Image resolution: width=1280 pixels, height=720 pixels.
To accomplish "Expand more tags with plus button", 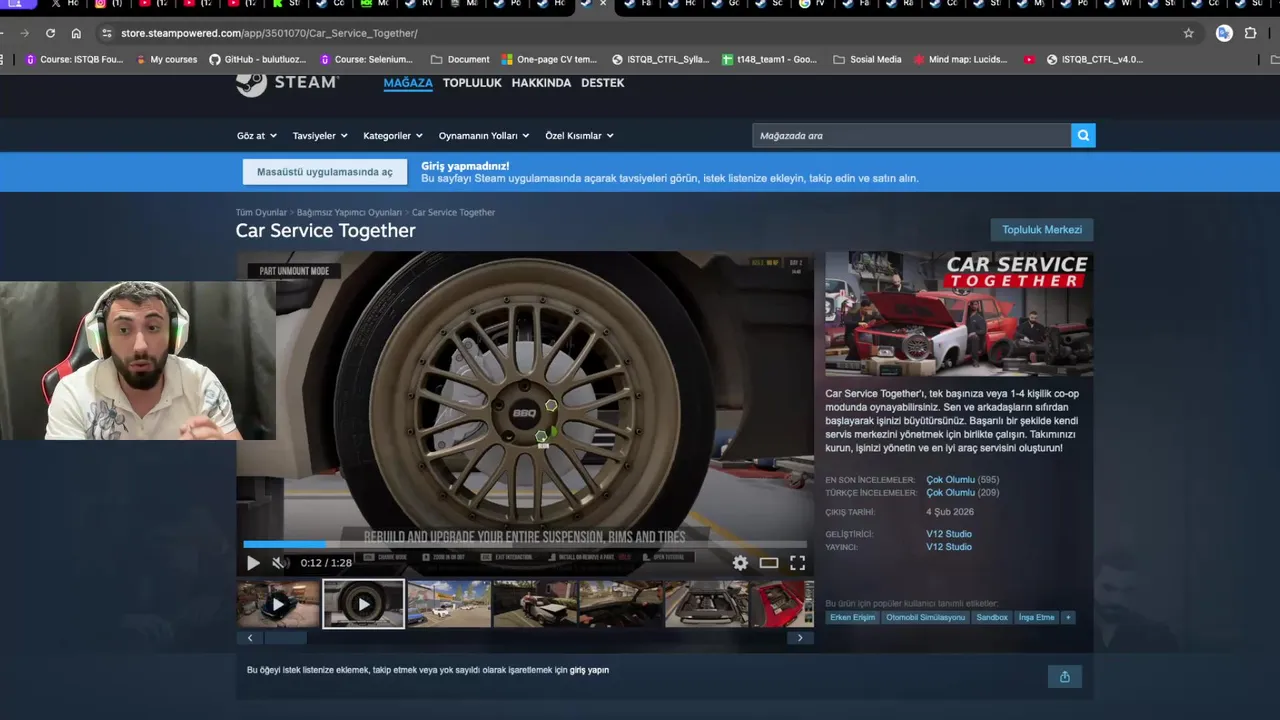I will coord(1068,617).
